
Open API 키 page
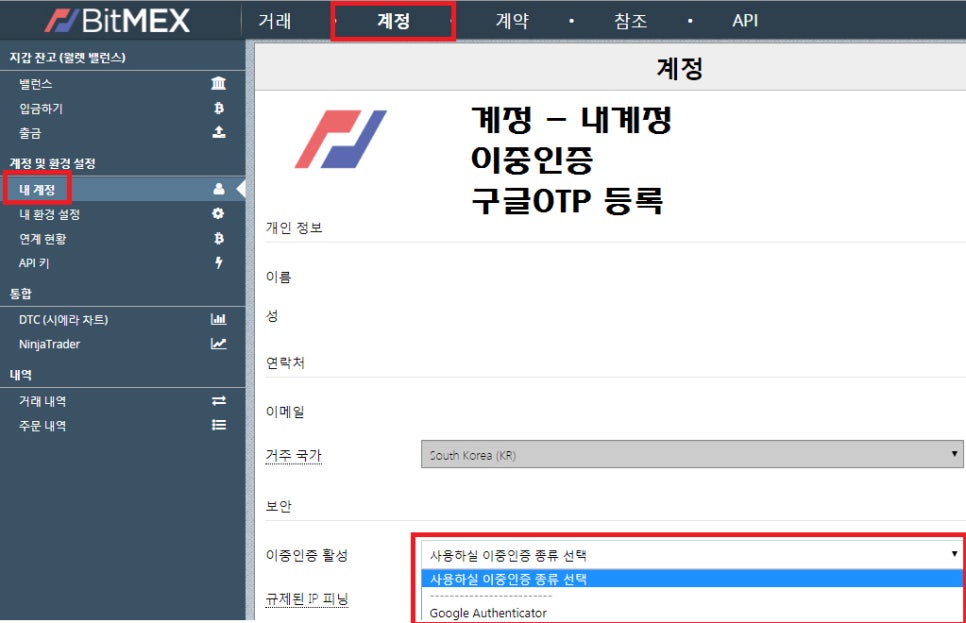tap(34, 263)
